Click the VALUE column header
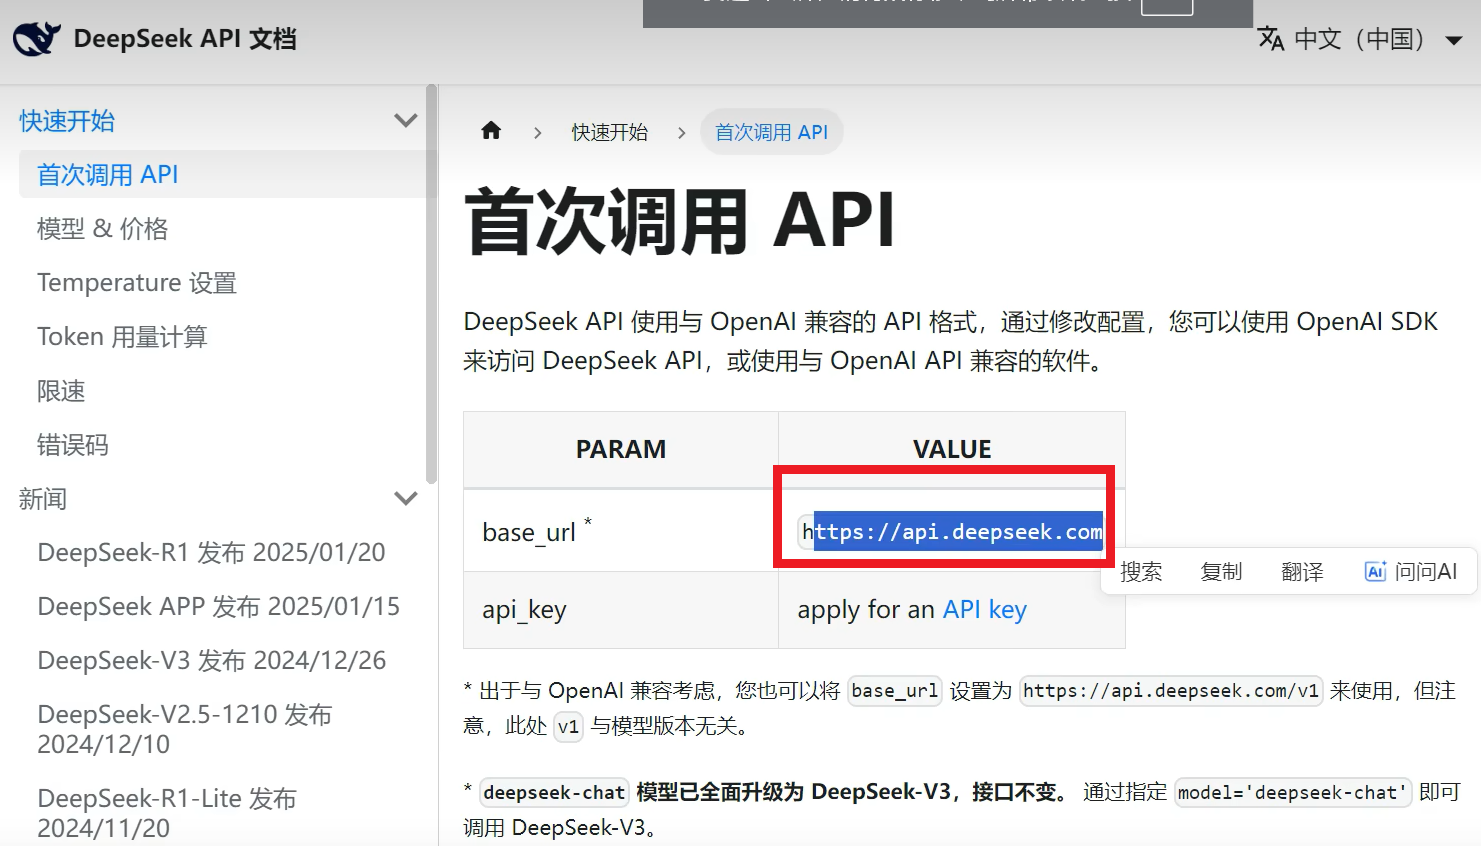 pyautogui.click(x=952, y=449)
